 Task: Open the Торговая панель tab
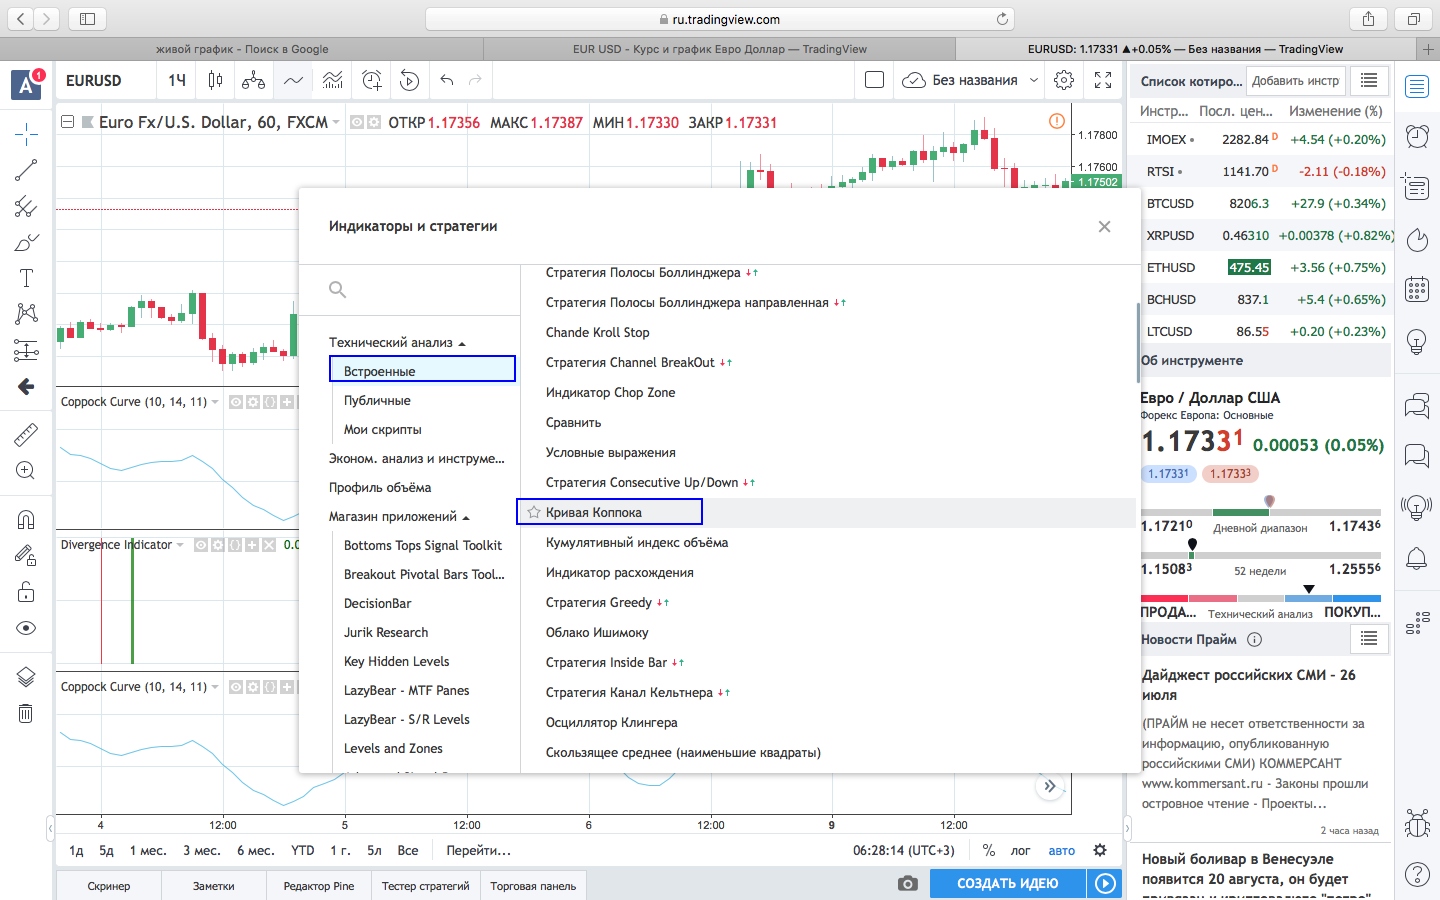pos(533,886)
